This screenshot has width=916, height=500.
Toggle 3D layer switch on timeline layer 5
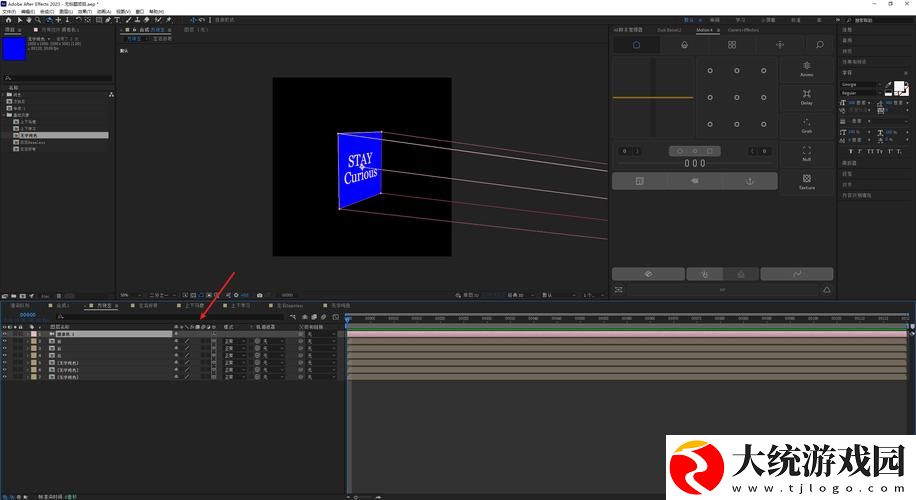click(x=214, y=363)
